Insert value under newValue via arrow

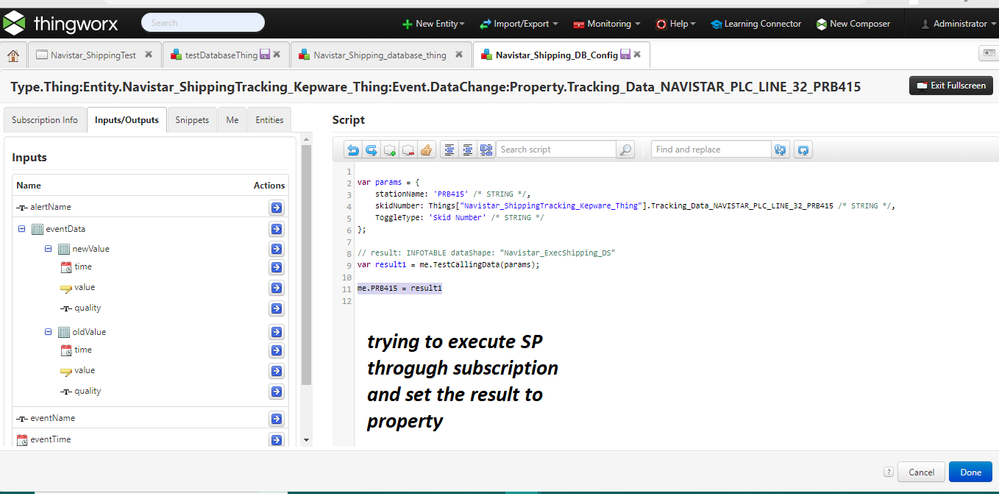pos(277,288)
